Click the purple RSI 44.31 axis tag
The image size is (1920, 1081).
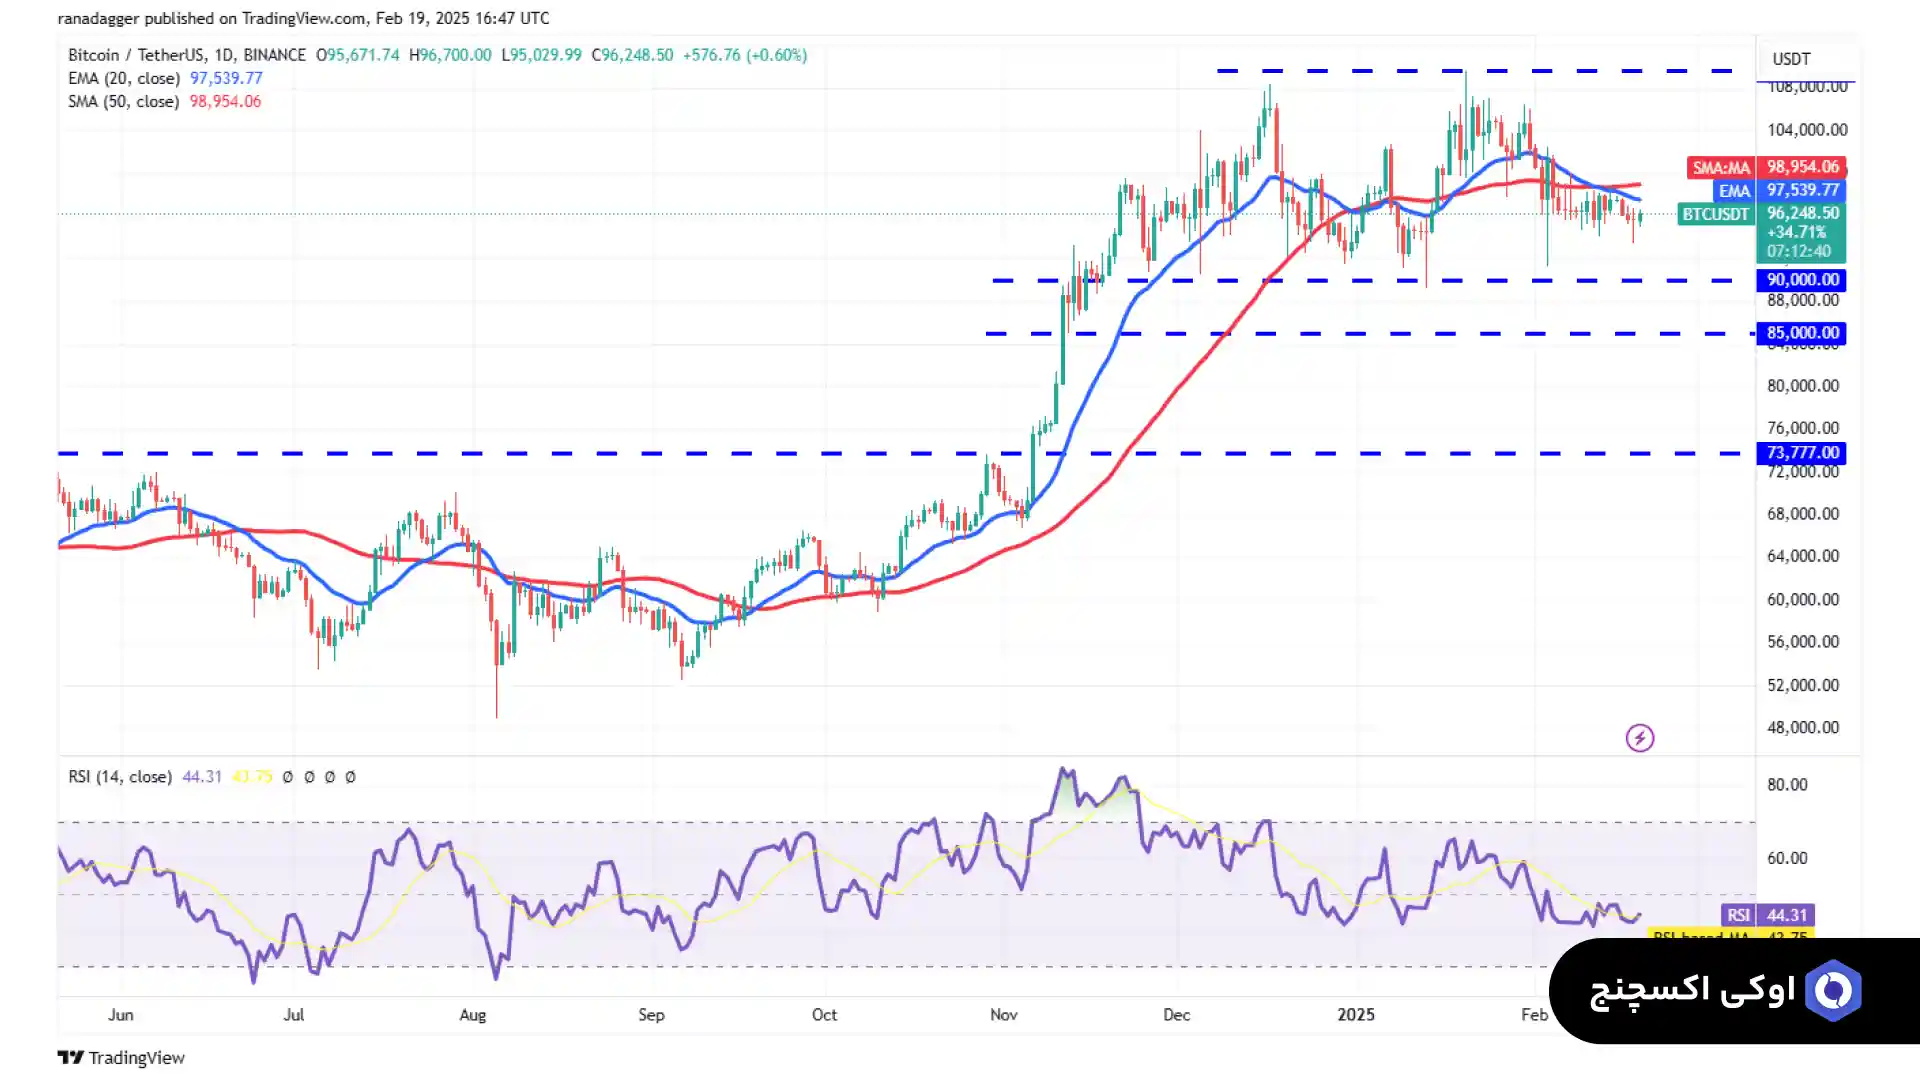[x=1768, y=915]
